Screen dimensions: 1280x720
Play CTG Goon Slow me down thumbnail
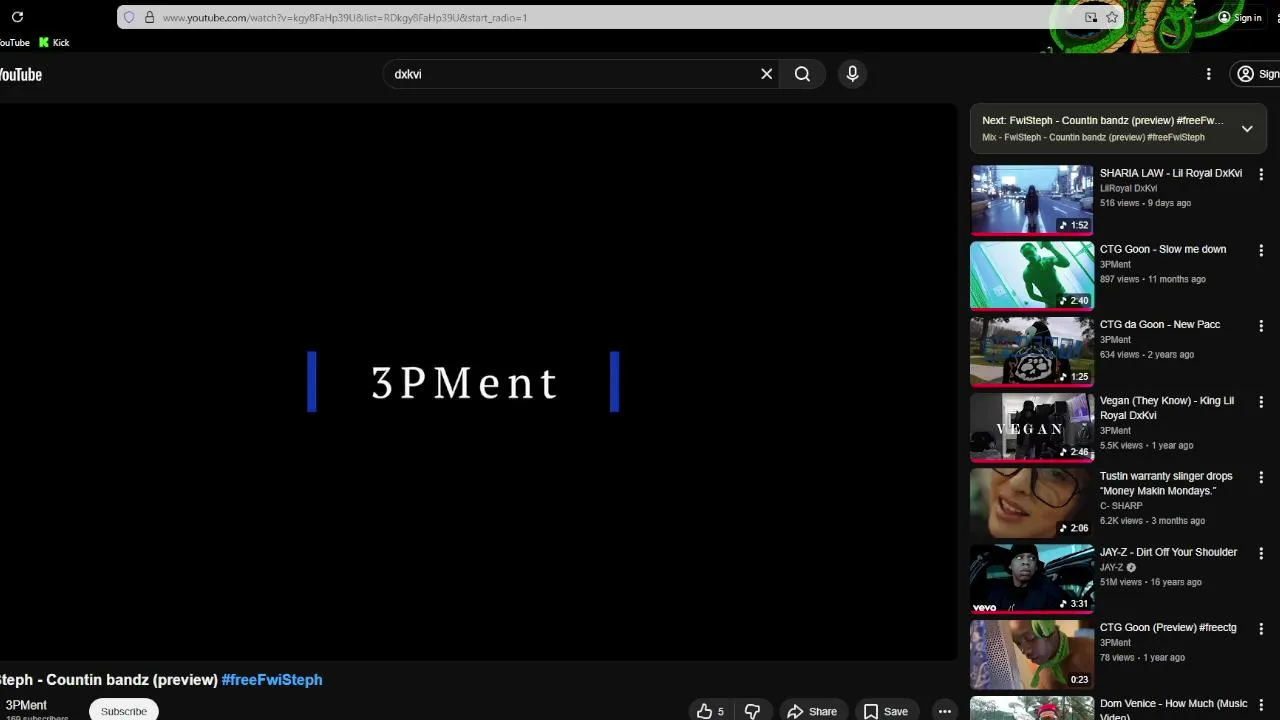(x=1032, y=275)
